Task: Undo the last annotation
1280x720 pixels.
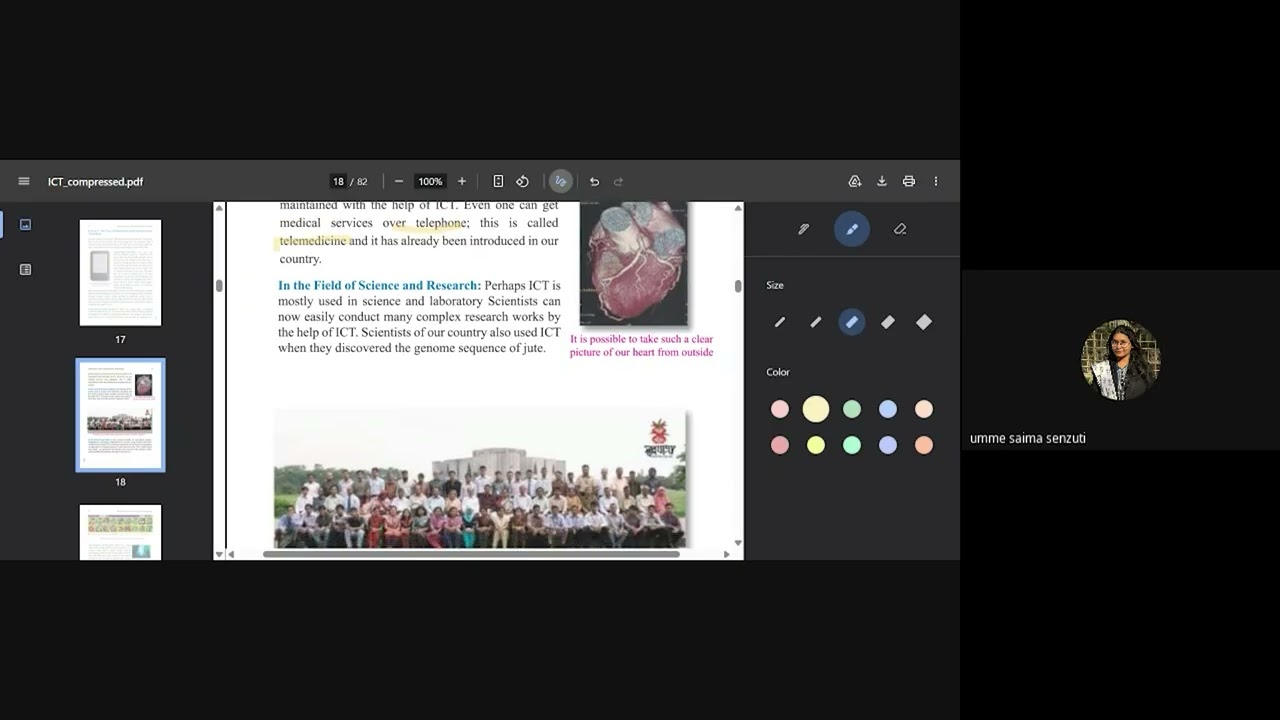Action: (x=594, y=181)
